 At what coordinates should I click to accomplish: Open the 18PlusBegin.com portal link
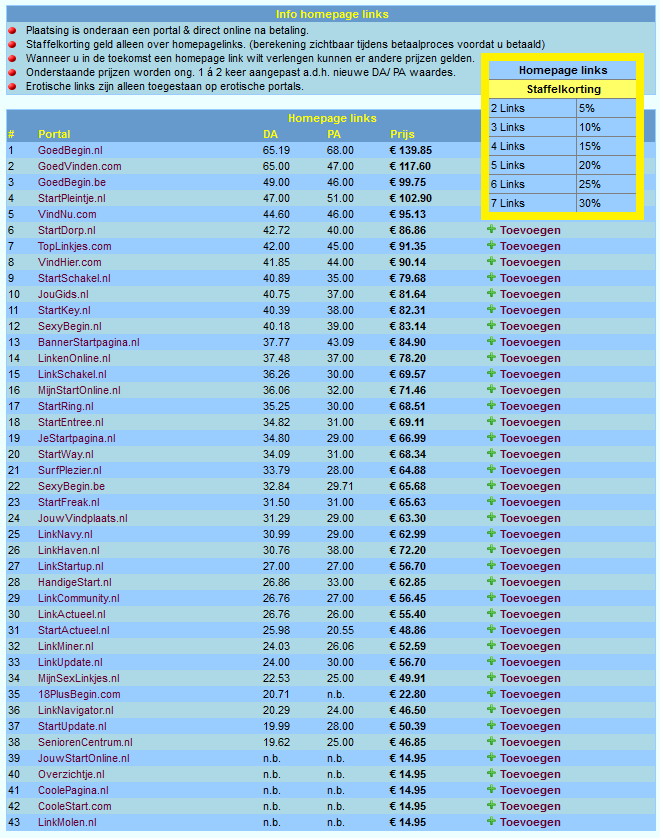79,694
